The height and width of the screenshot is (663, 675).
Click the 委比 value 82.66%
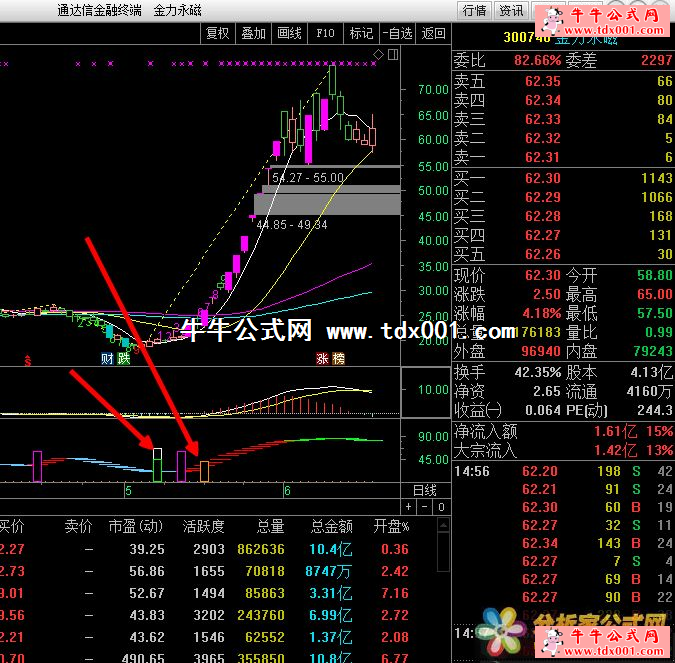[x=538, y=60]
